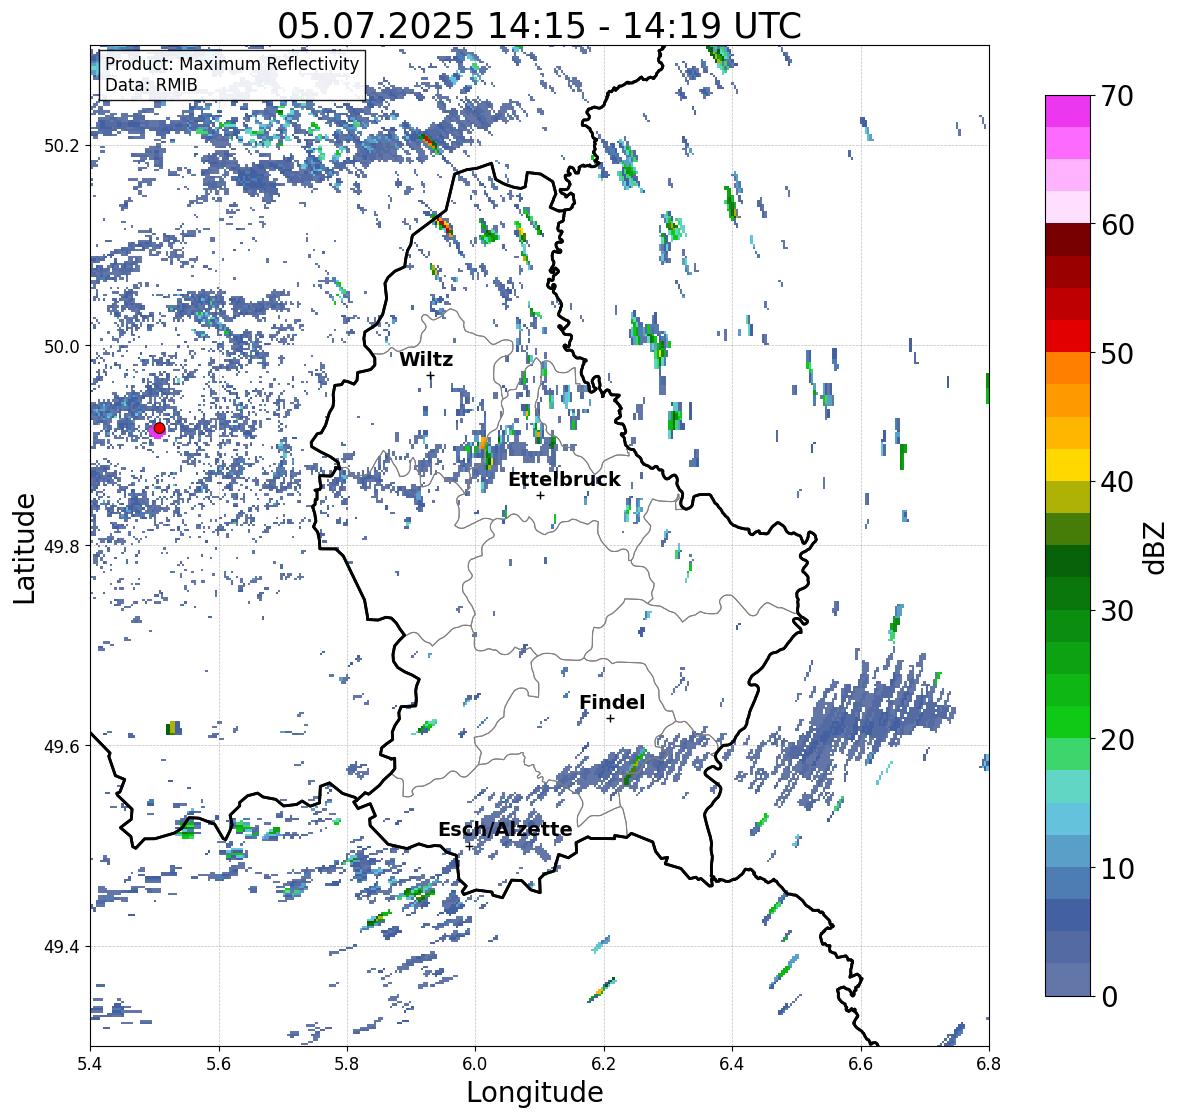
Task: Click the 30 tick on the colorbar
Action: (x=1117, y=611)
